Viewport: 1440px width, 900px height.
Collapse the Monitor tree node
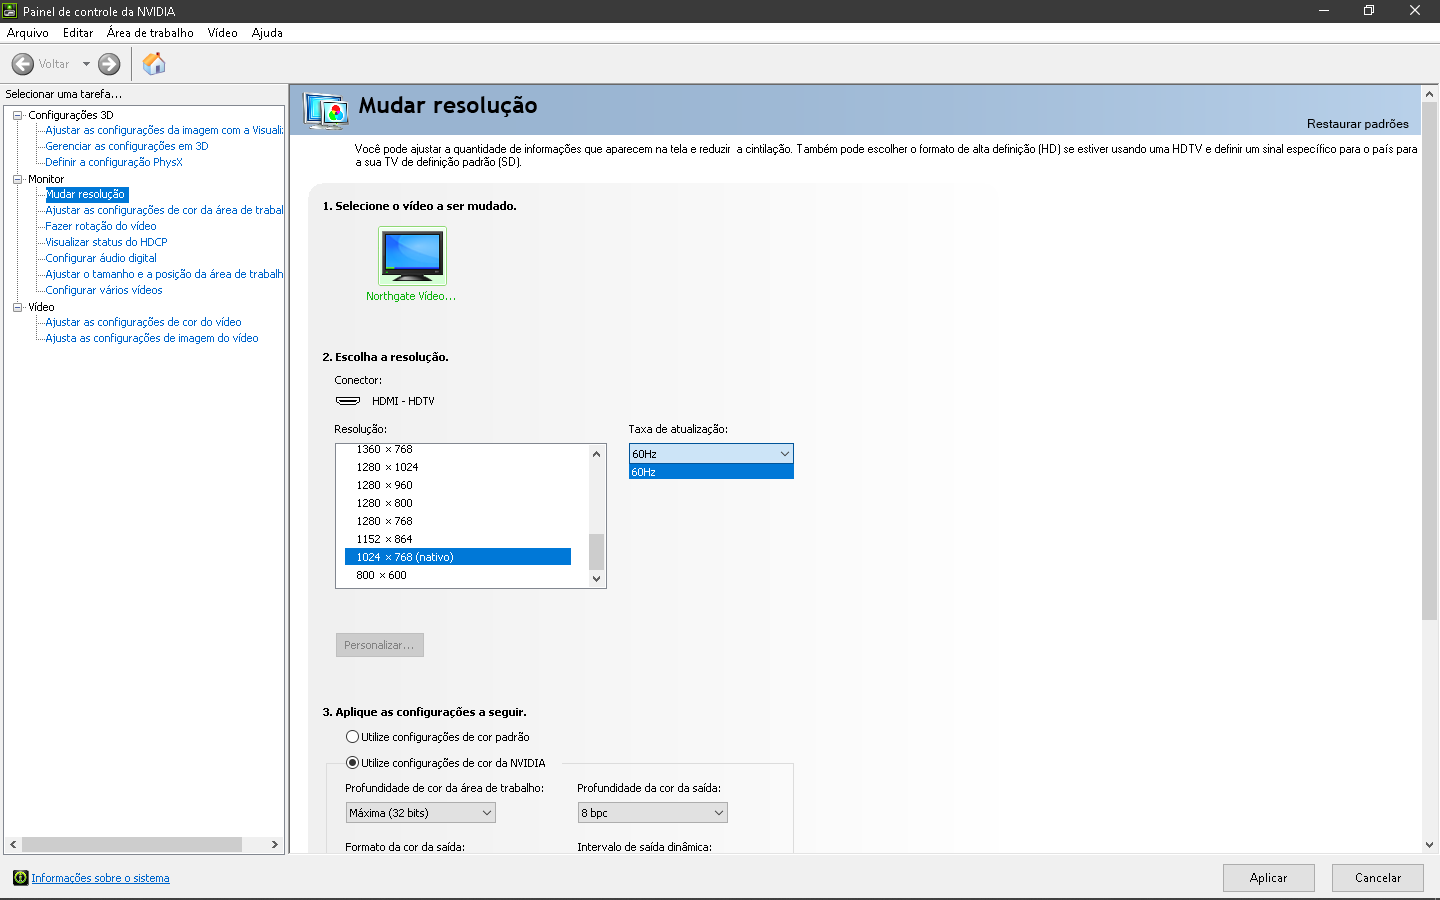[x=17, y=179]
